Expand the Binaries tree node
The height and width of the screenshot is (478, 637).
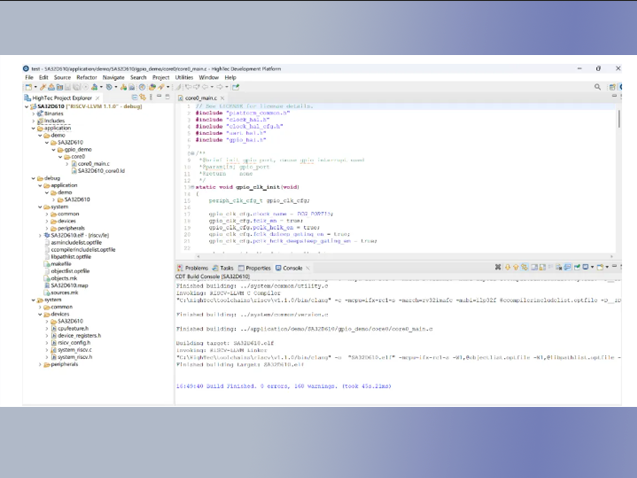pos(34,114)
